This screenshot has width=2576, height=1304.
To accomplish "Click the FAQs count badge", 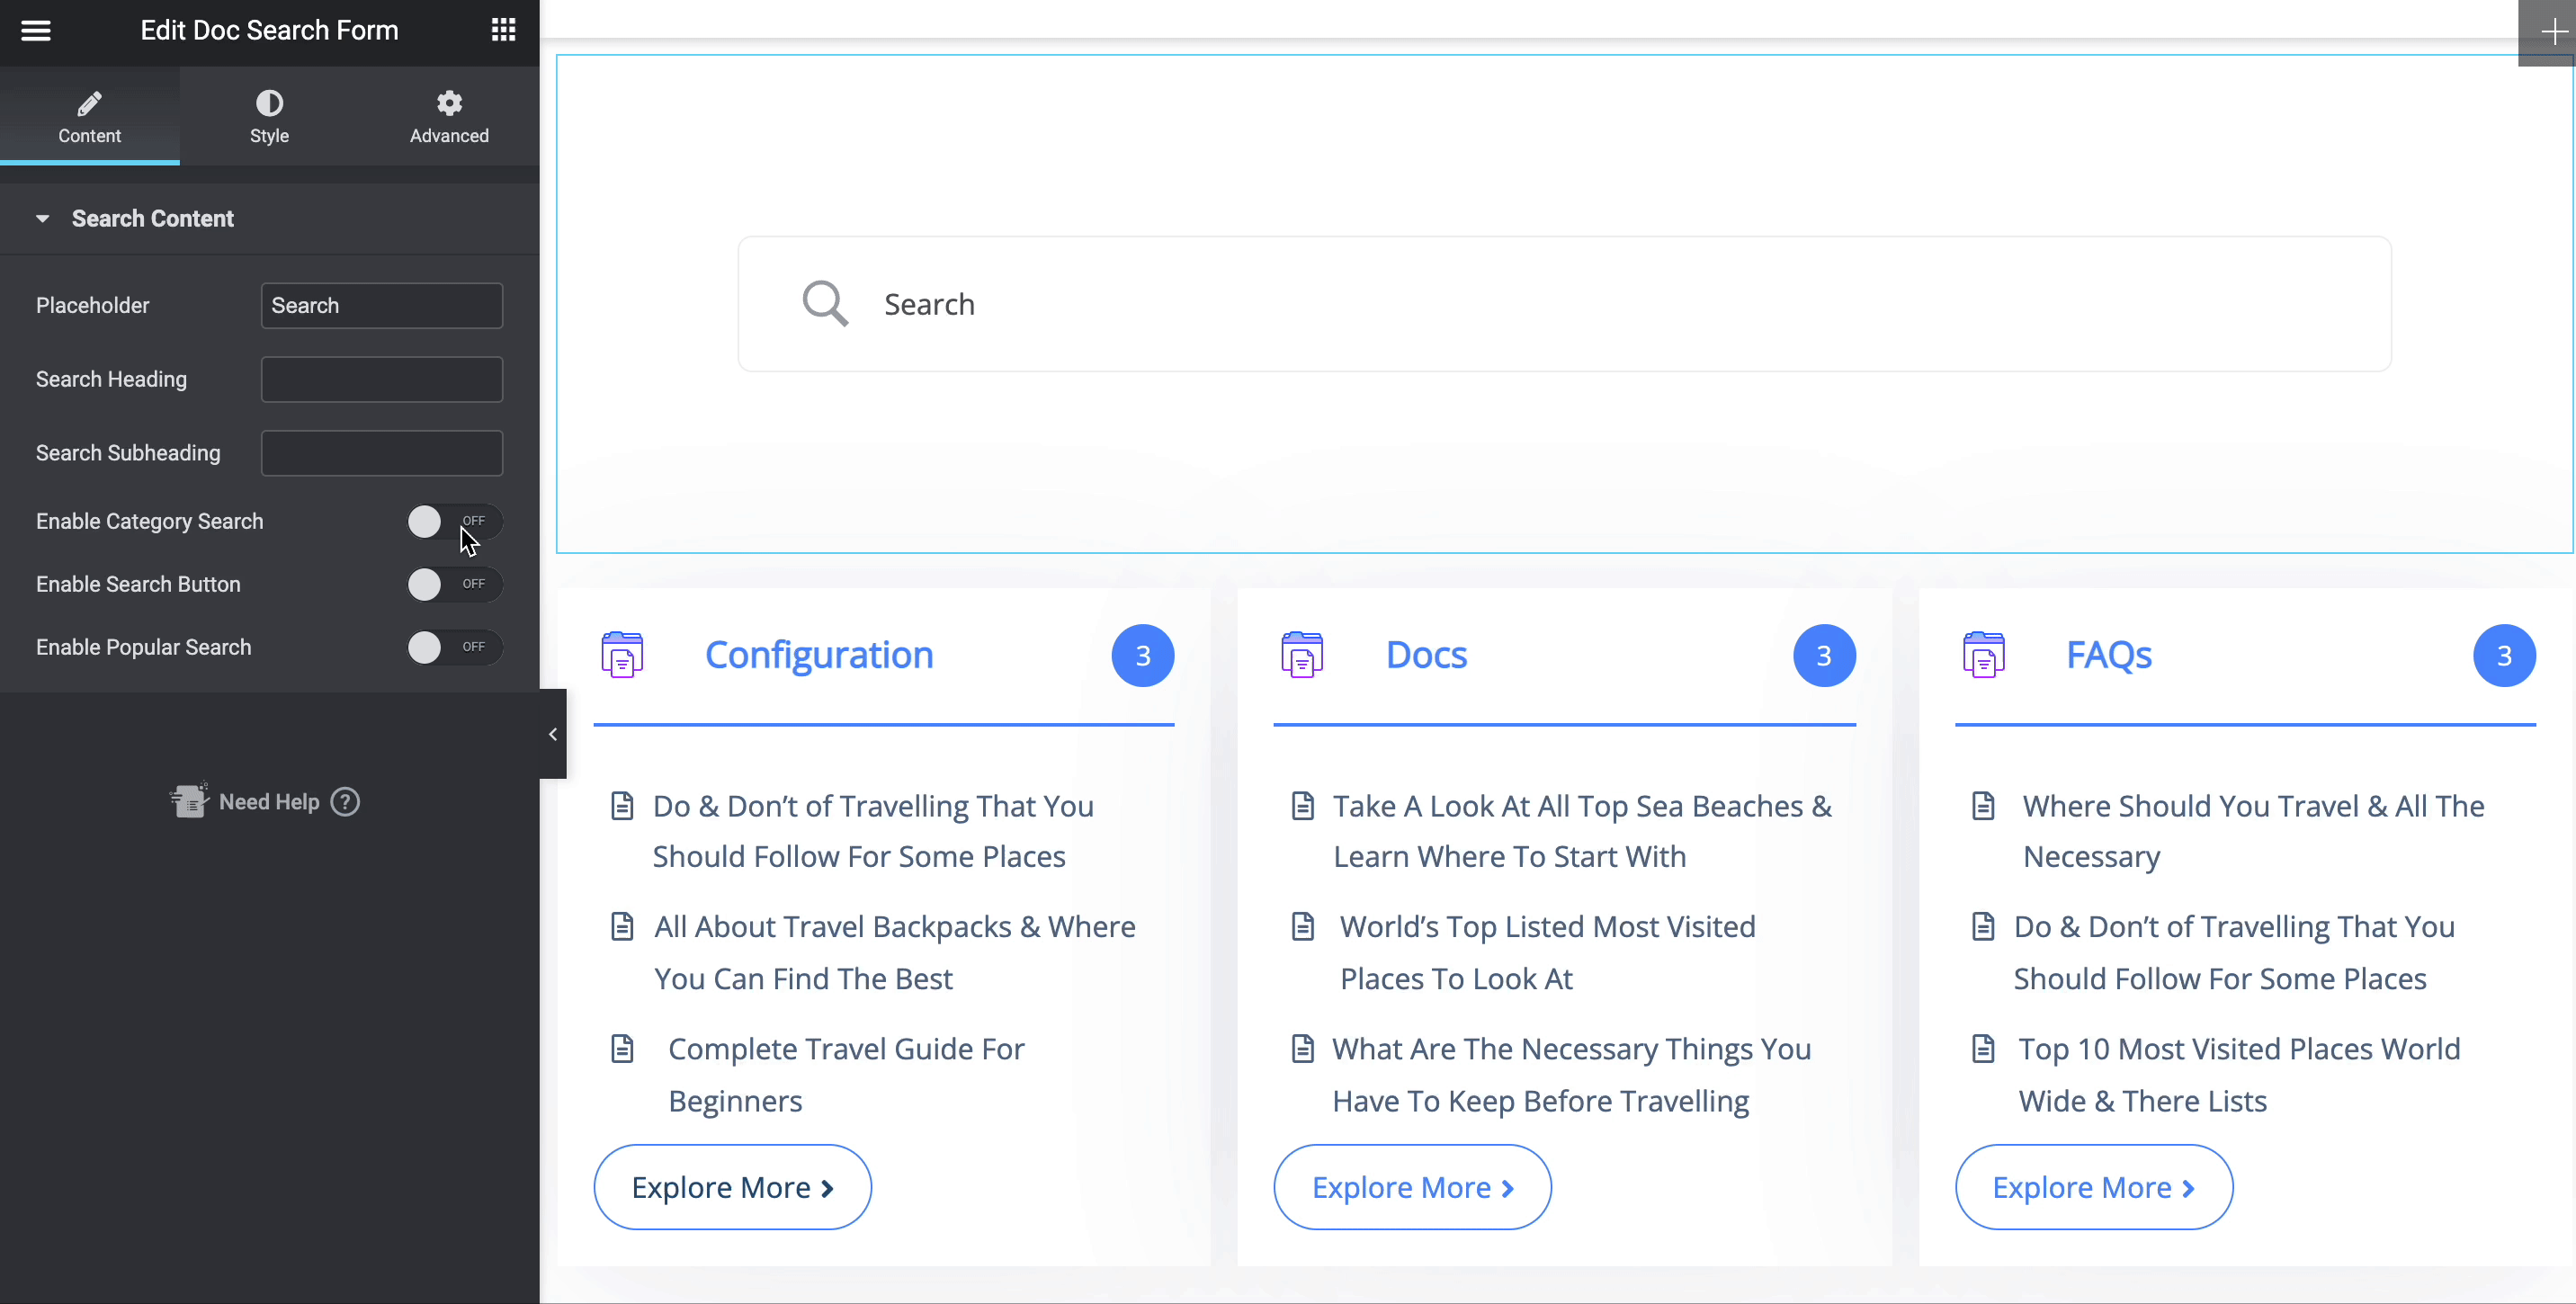I will click(2503, 656).
